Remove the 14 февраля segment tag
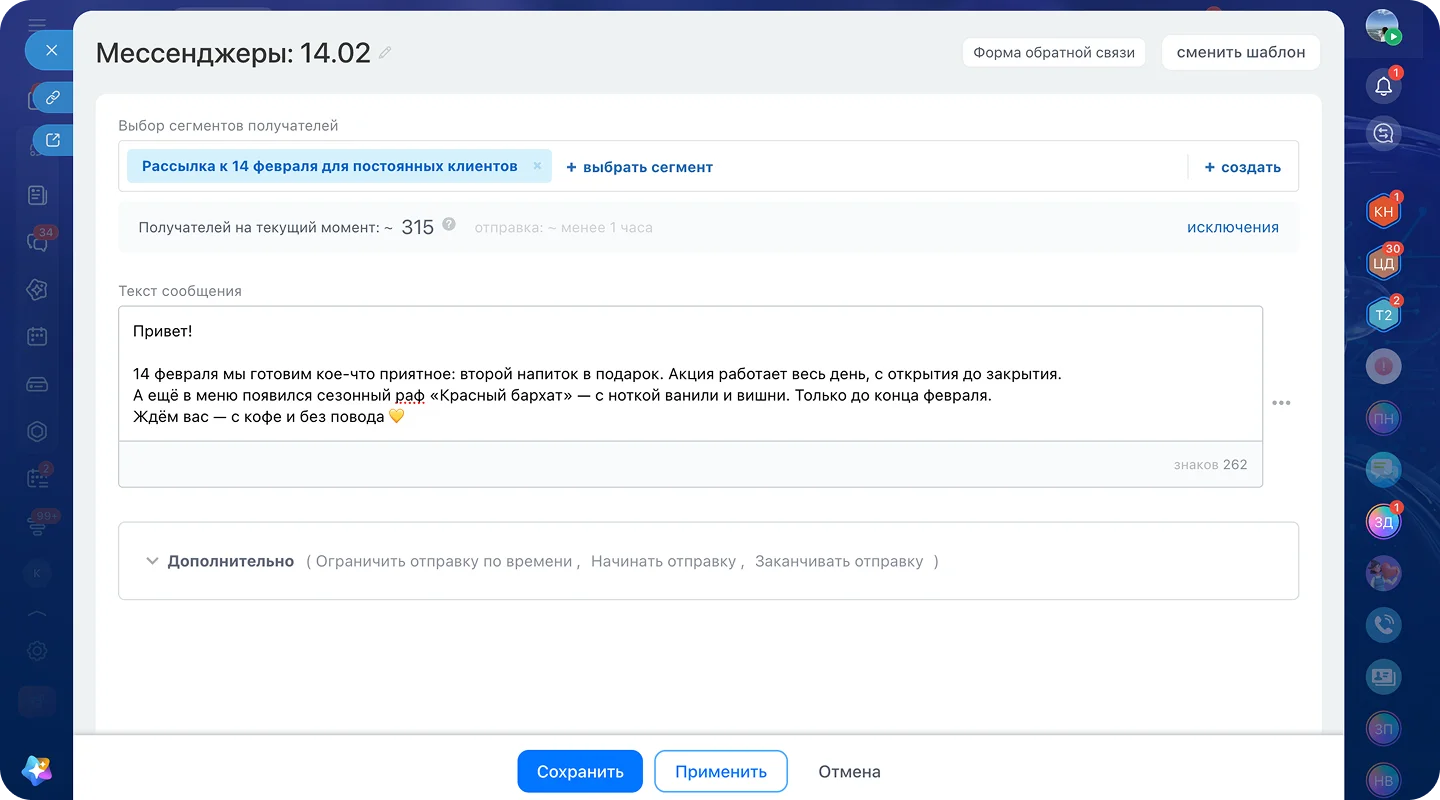Viewport: 1440px width, 800px height. 537,166
